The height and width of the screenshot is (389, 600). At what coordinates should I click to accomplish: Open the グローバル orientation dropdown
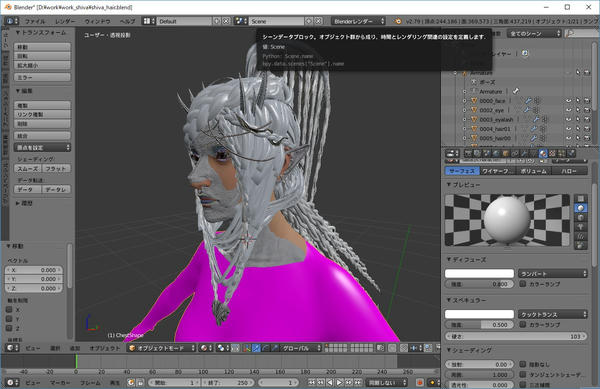click(301, 348)
